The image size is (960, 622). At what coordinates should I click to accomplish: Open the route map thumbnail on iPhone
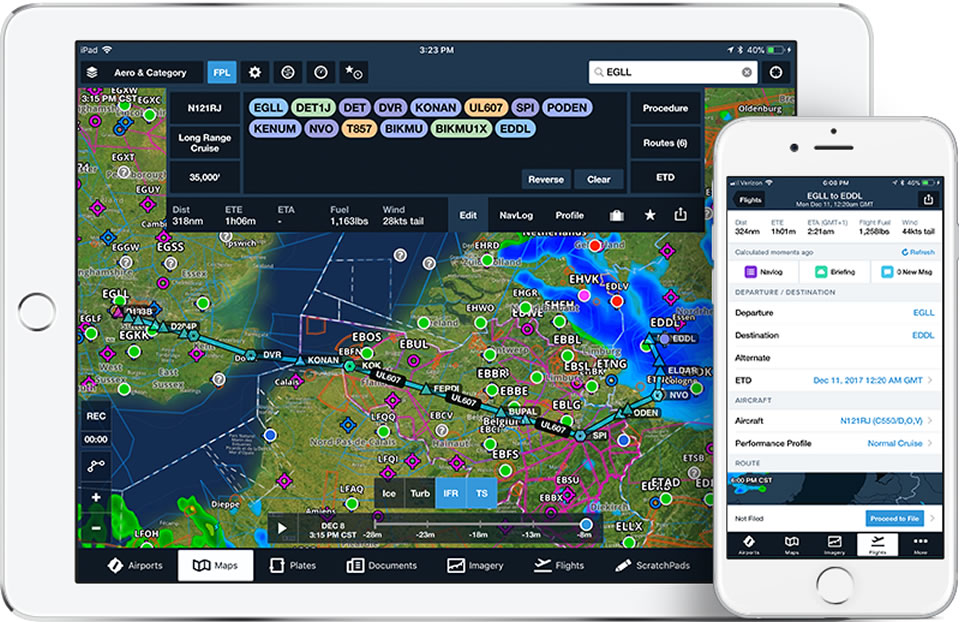point(834,489)
